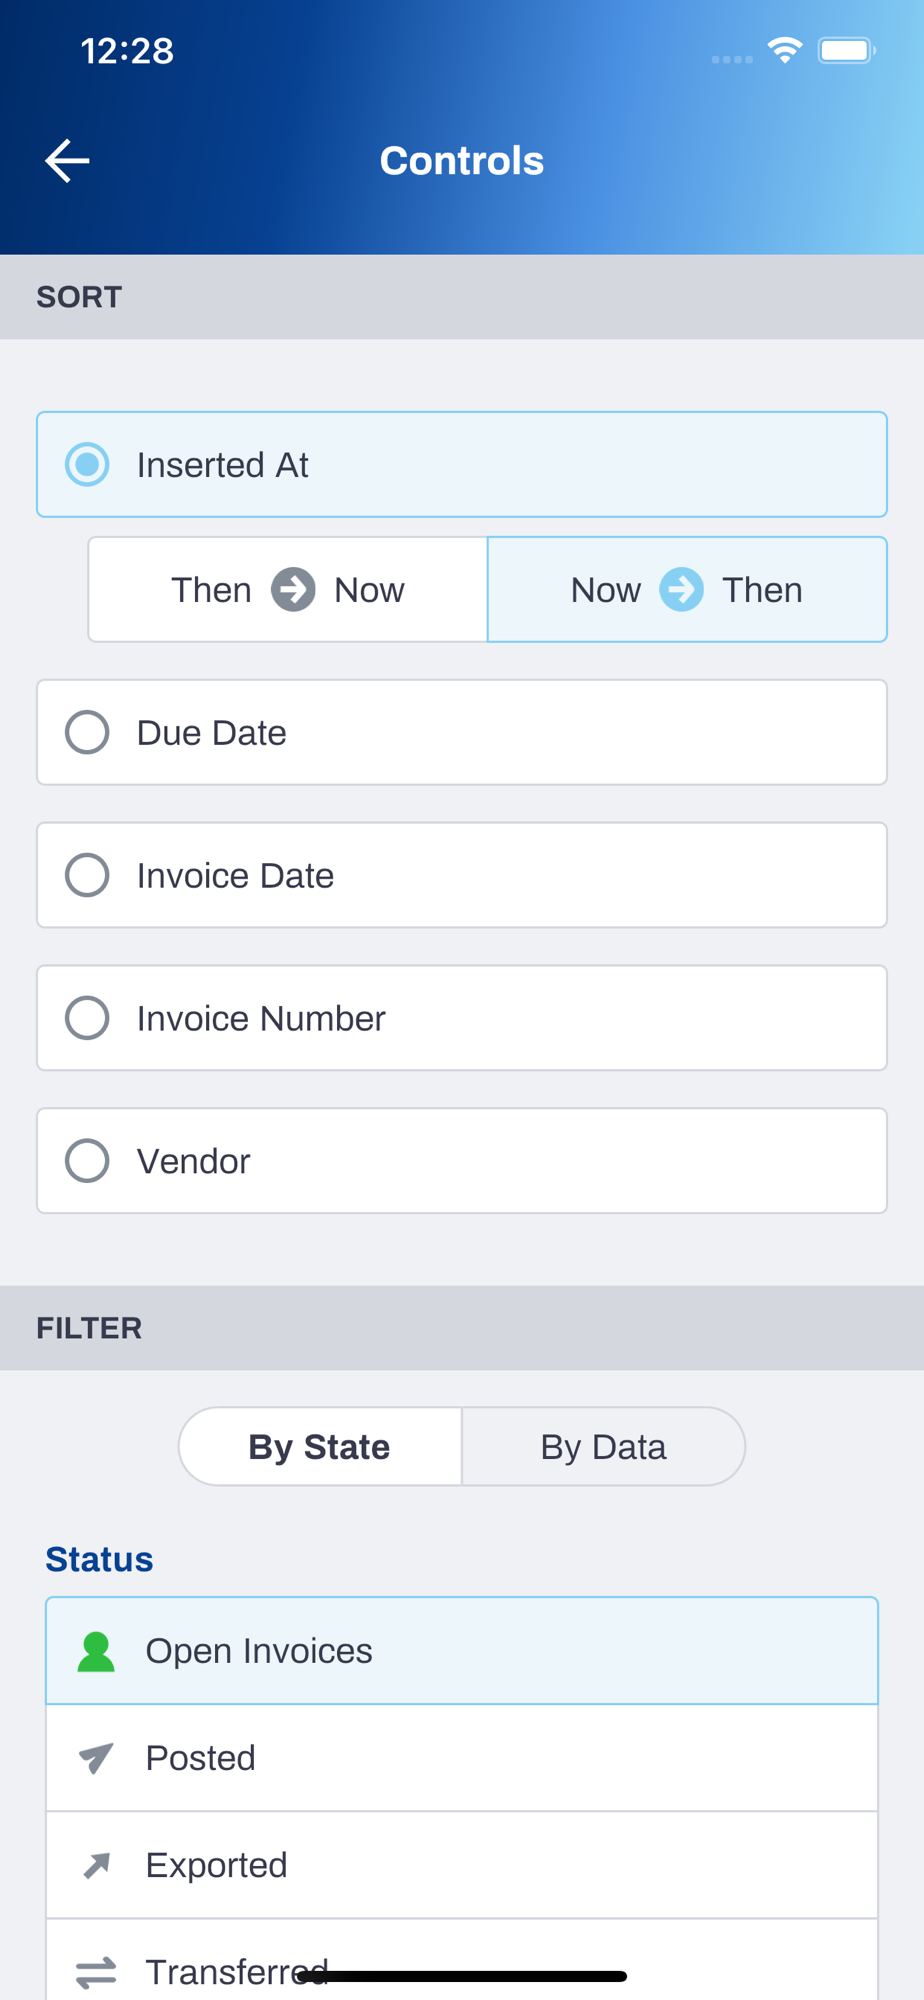Screen dimensions: 924x2000
Task: Tap the back arrow icon
Action: (x=68, y=161)
